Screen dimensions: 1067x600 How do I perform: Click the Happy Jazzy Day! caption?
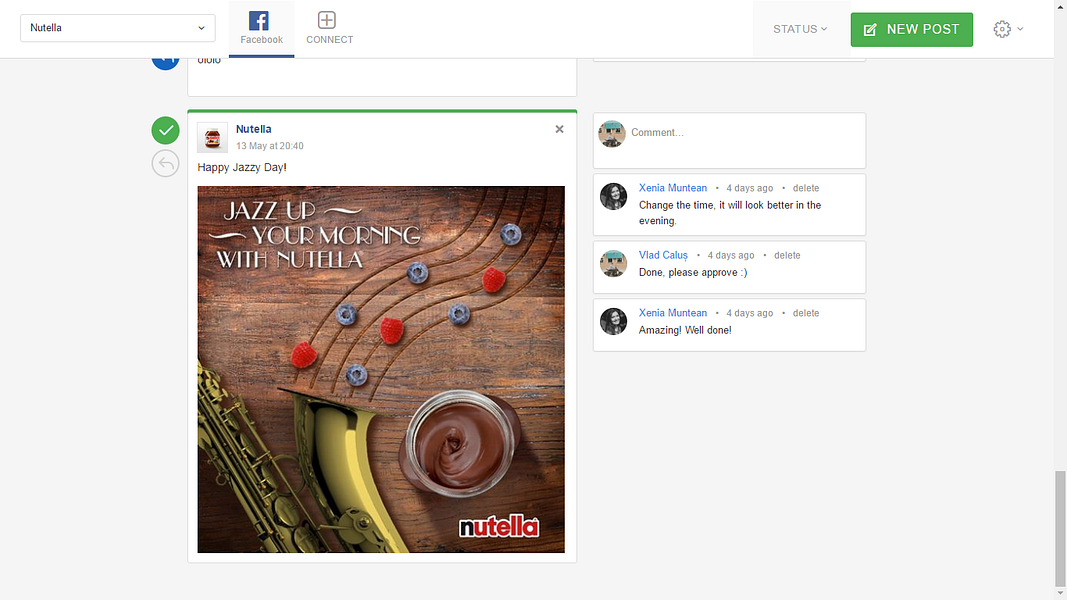pos(242,167)
